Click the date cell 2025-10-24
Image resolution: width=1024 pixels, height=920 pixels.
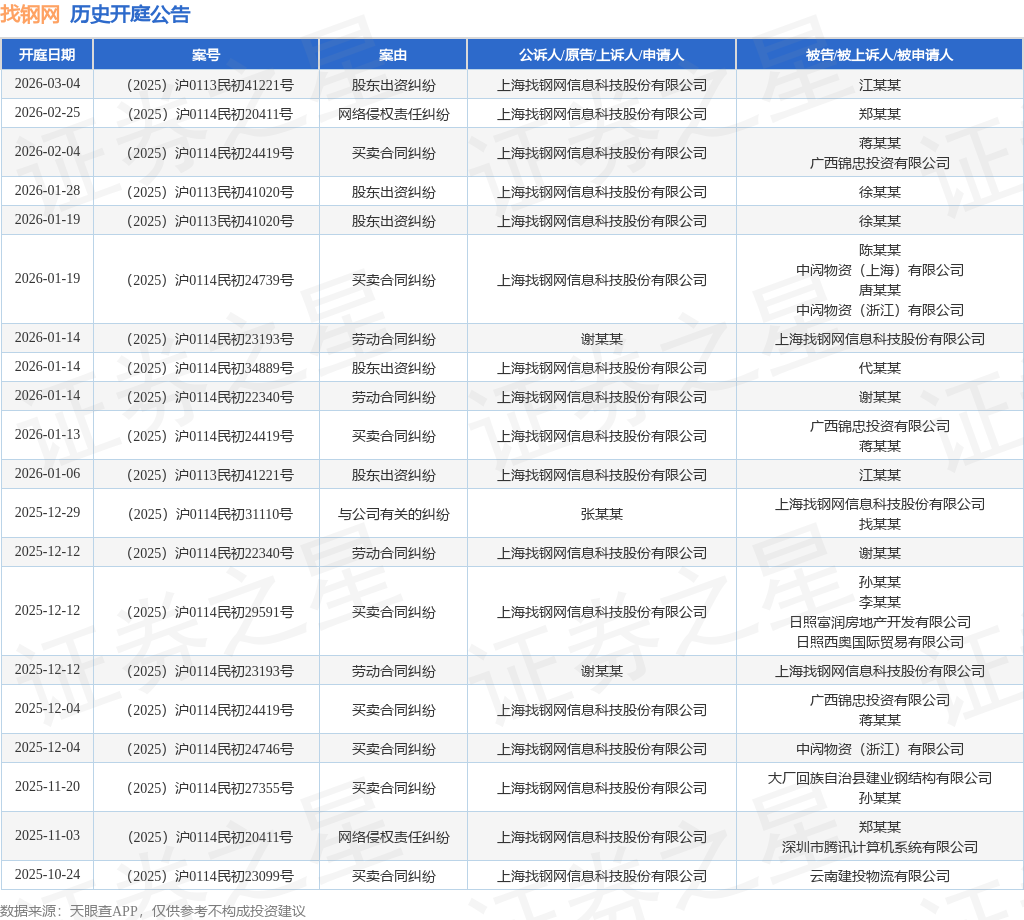47,876
